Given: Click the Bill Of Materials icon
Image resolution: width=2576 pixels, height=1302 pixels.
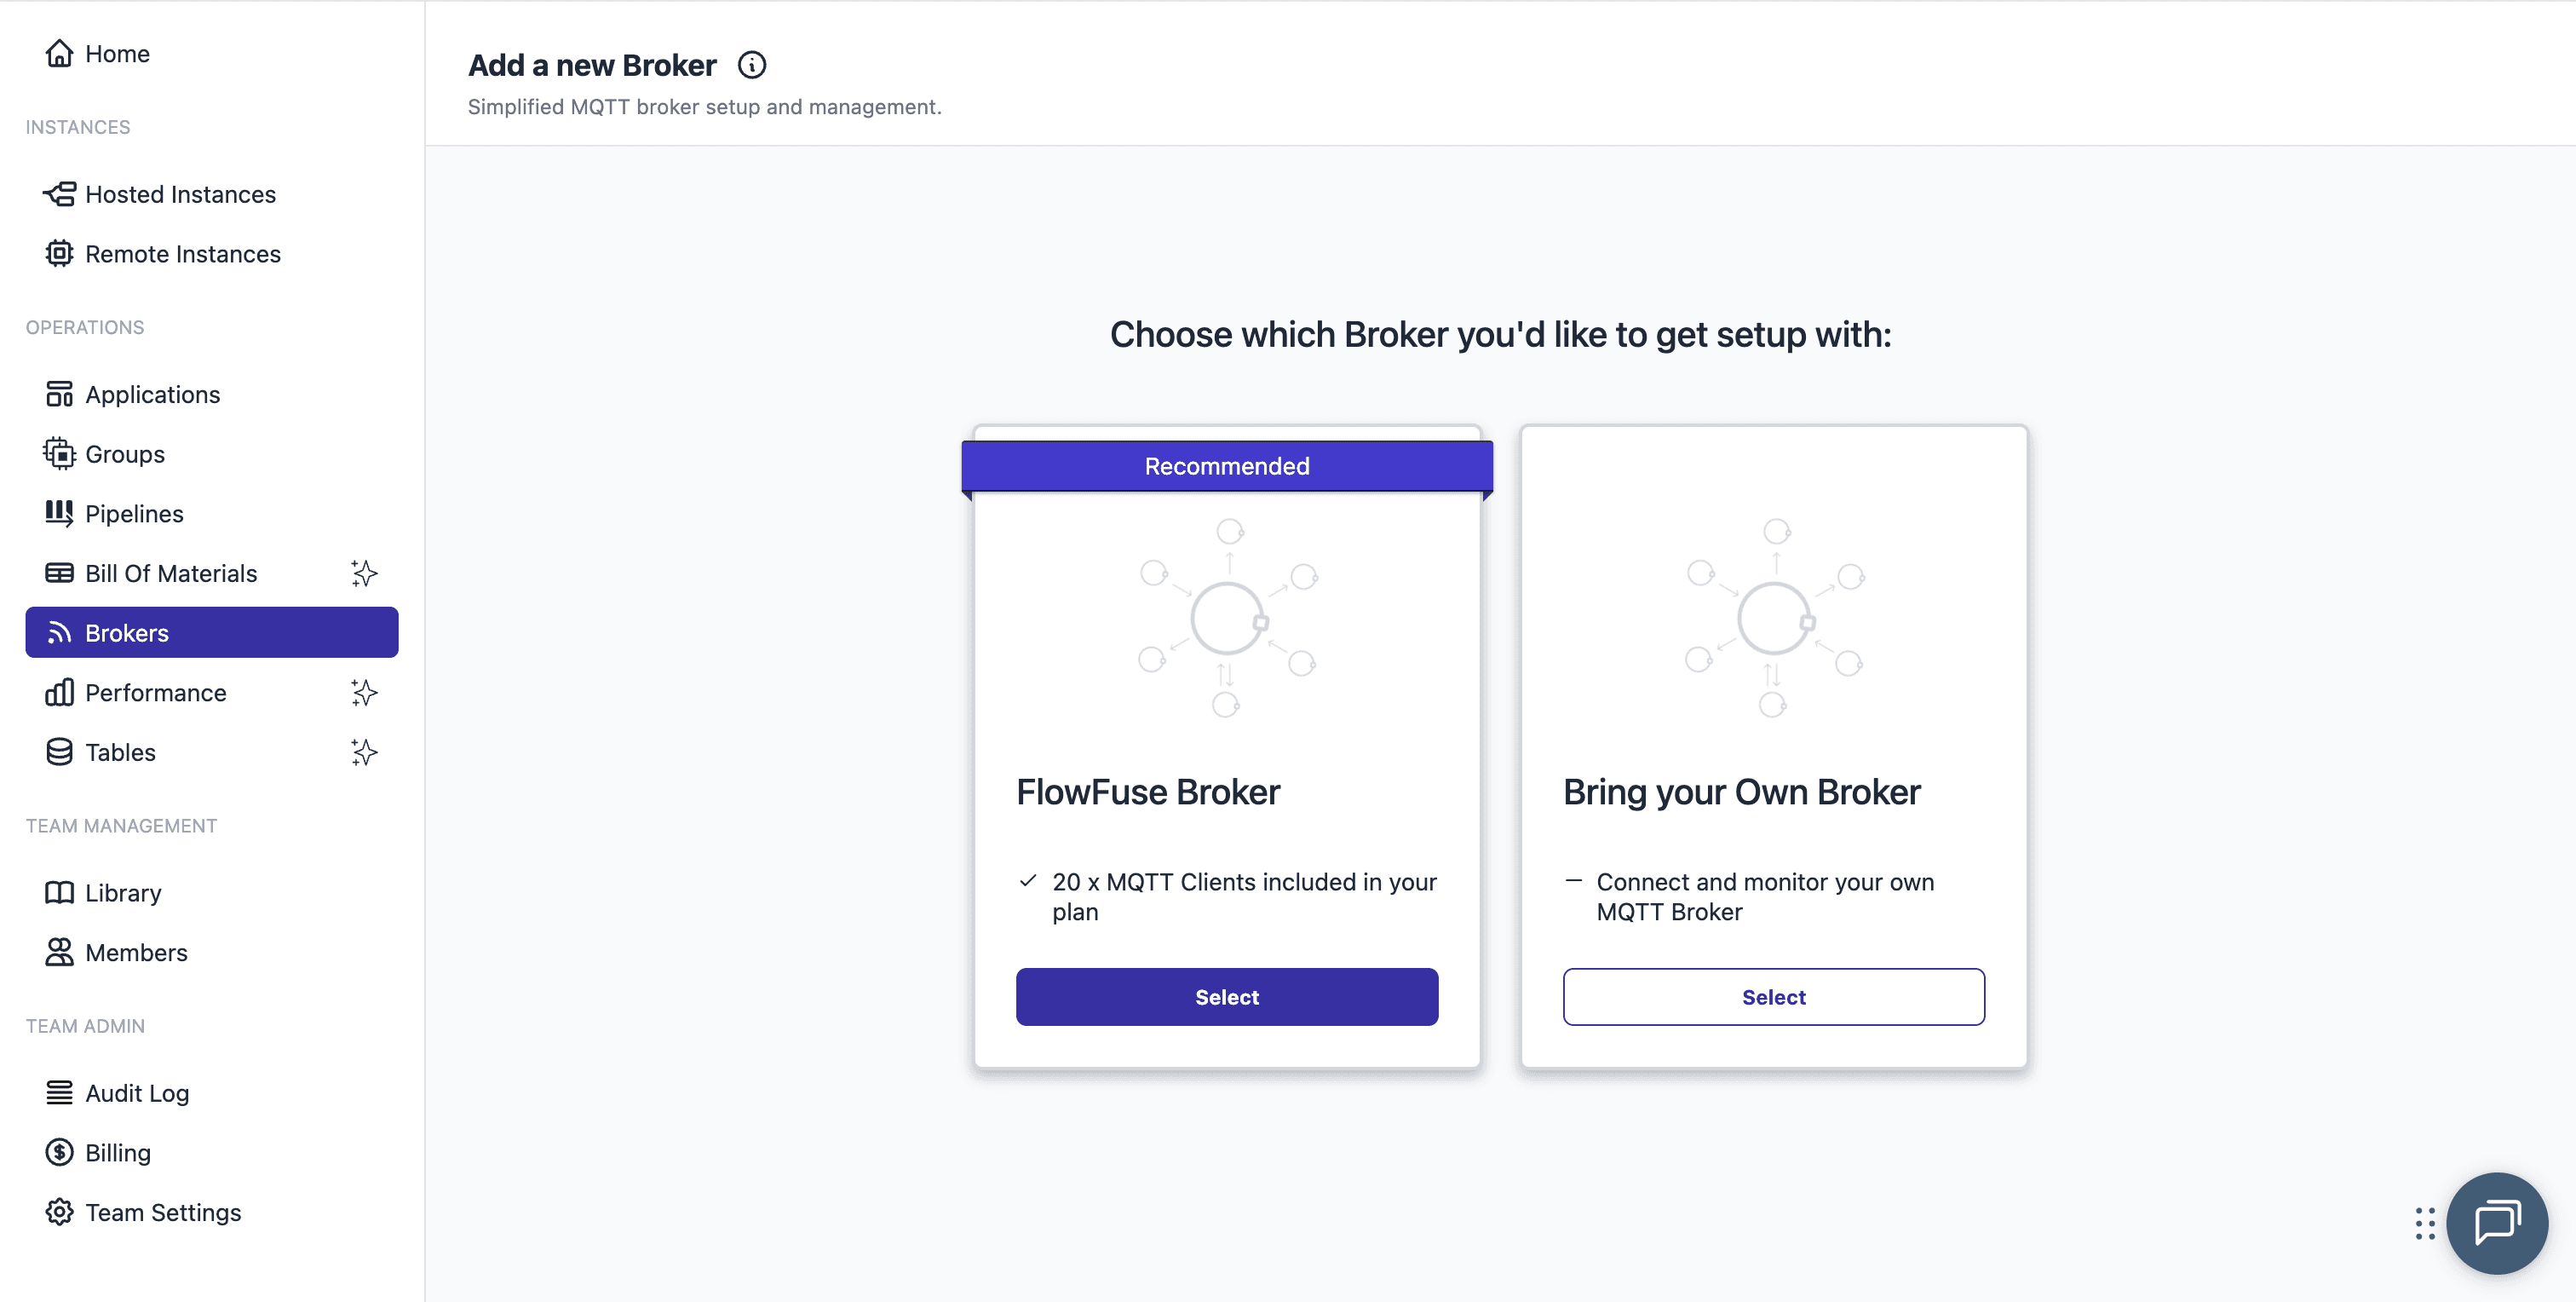Looking at the screenshot, I should [x=59, y=573].
